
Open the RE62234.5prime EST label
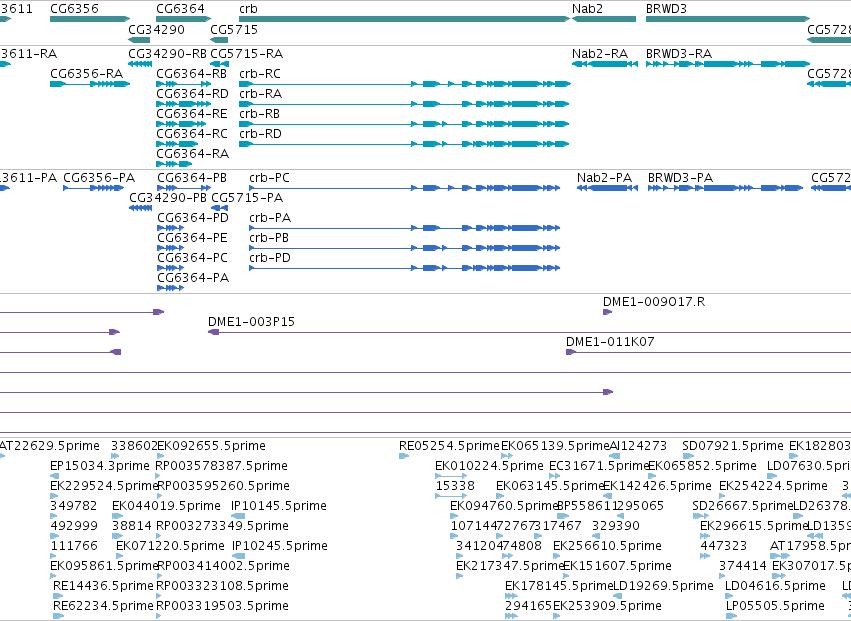point(103,605)
